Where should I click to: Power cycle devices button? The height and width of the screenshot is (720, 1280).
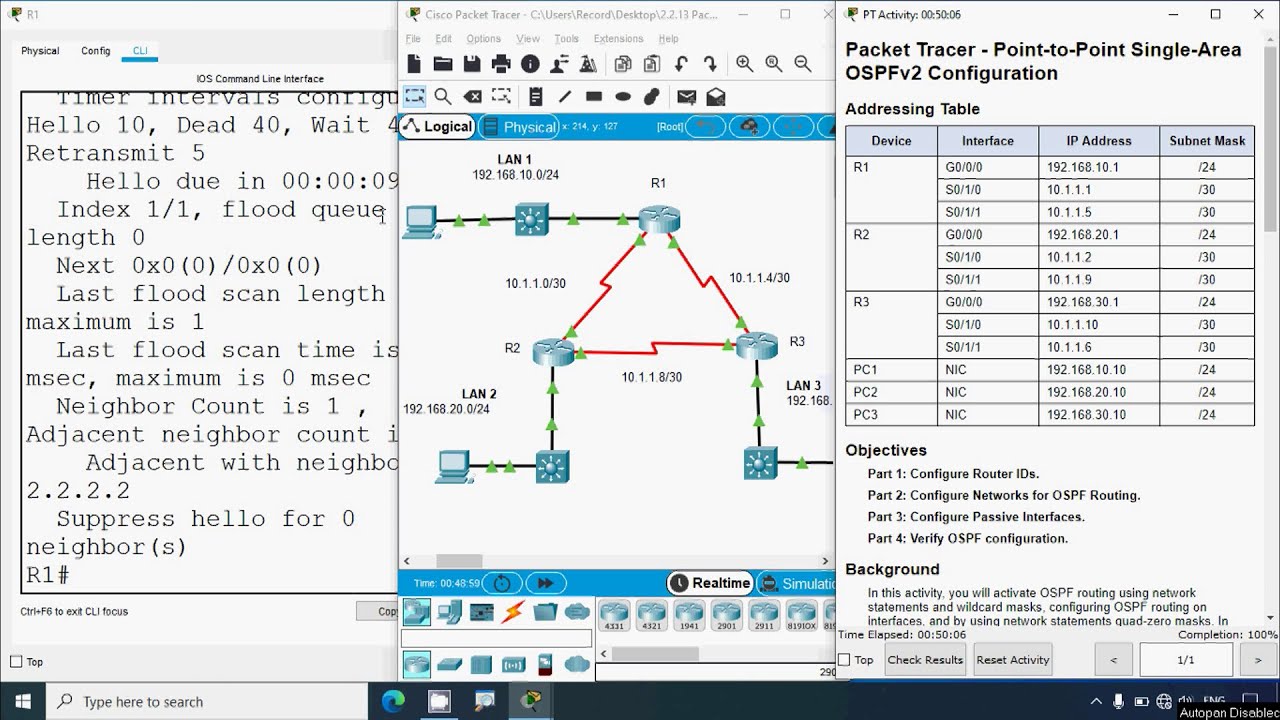tap(502, 583)
